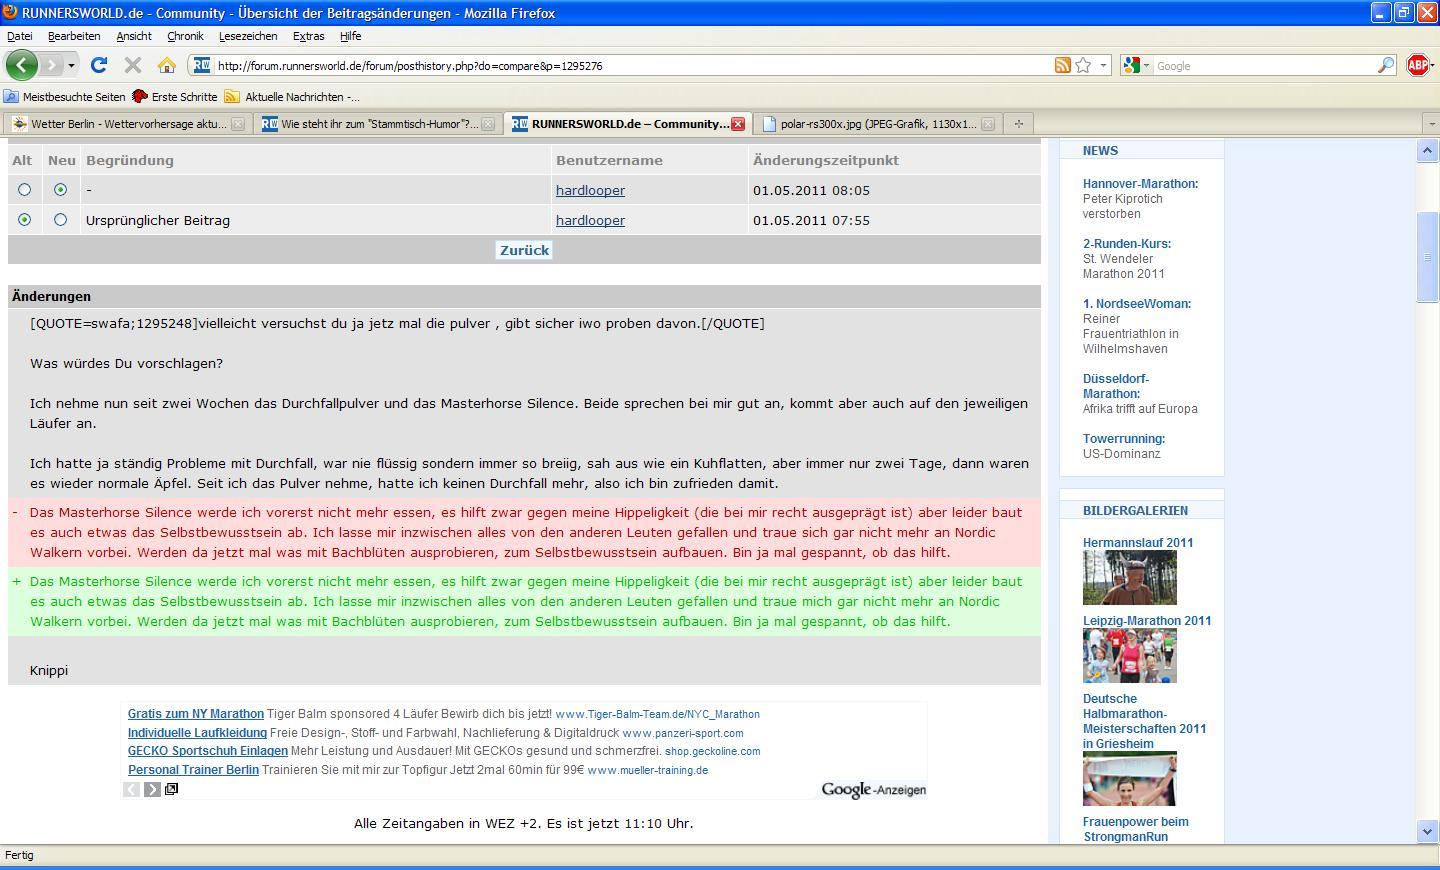The image size is (1440, 870).
Task: Open the GECKO Sportschuh Einlagen ad
Action: [x=208, y=751]
